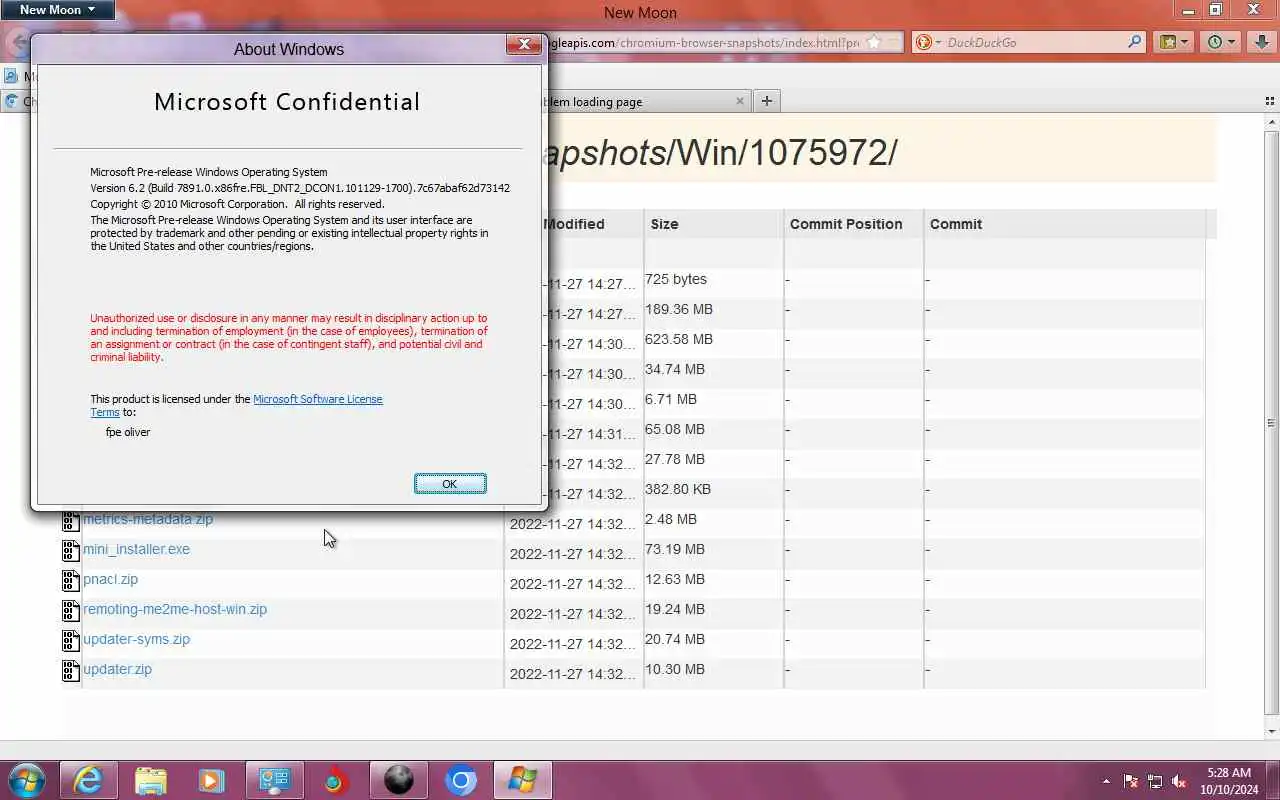Open the metrics-metadata.zip link

point(148,519)
